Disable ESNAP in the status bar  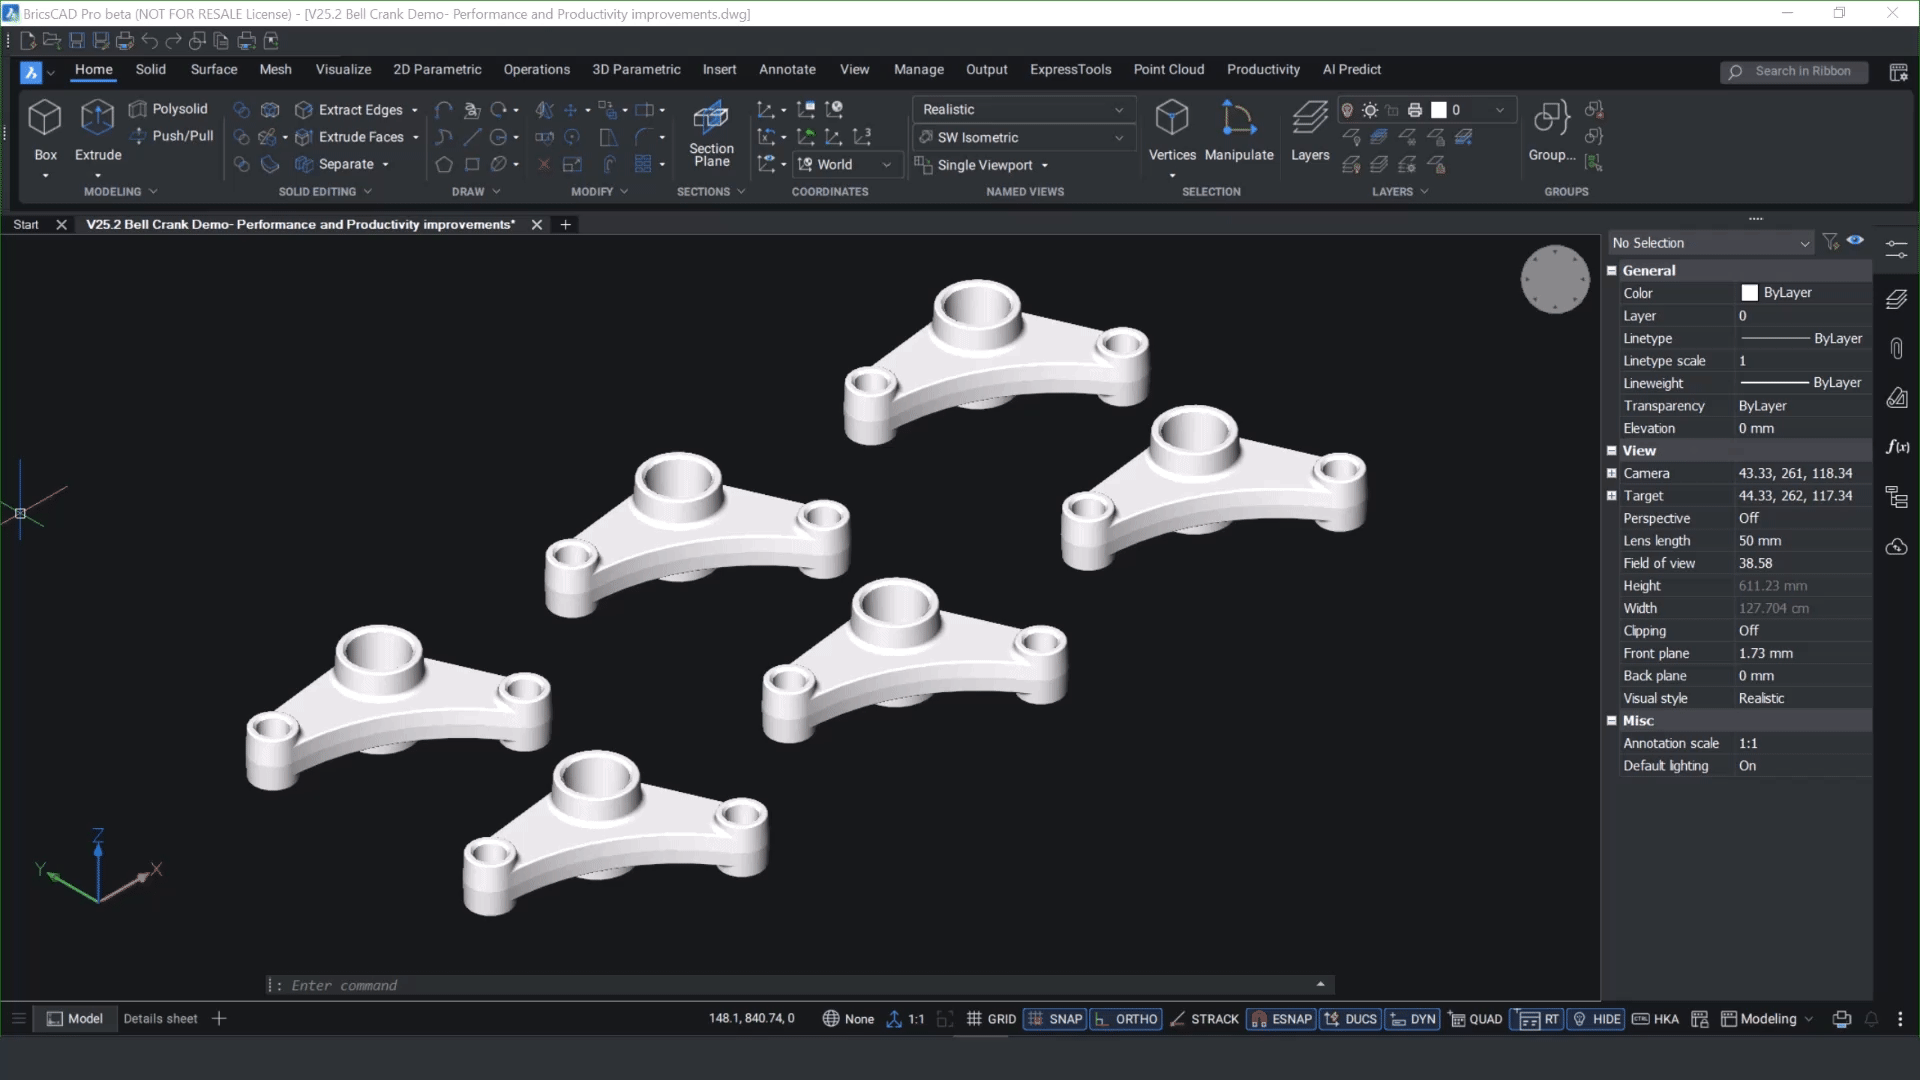1281,1018
